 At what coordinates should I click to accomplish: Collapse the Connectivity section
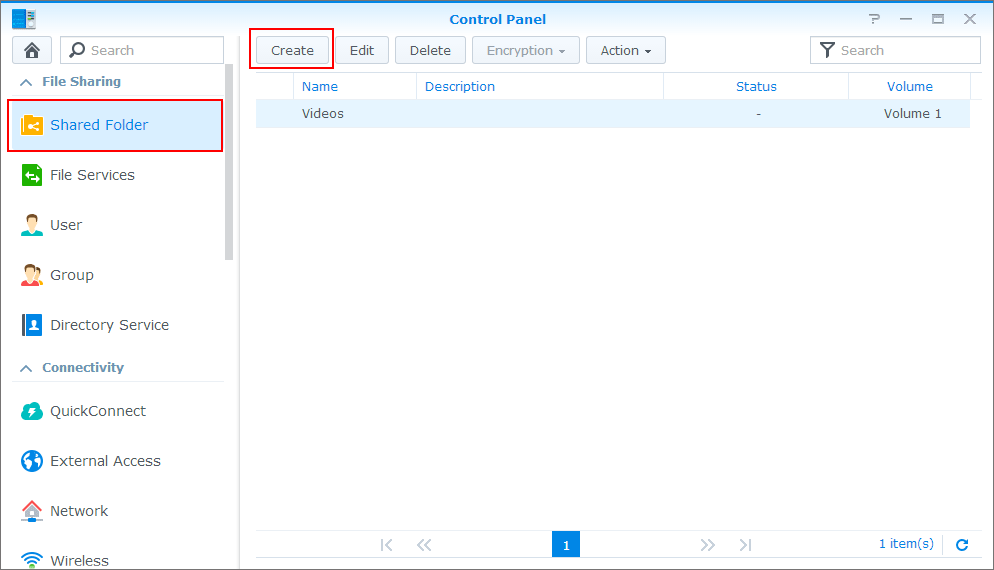pos(26,368)
